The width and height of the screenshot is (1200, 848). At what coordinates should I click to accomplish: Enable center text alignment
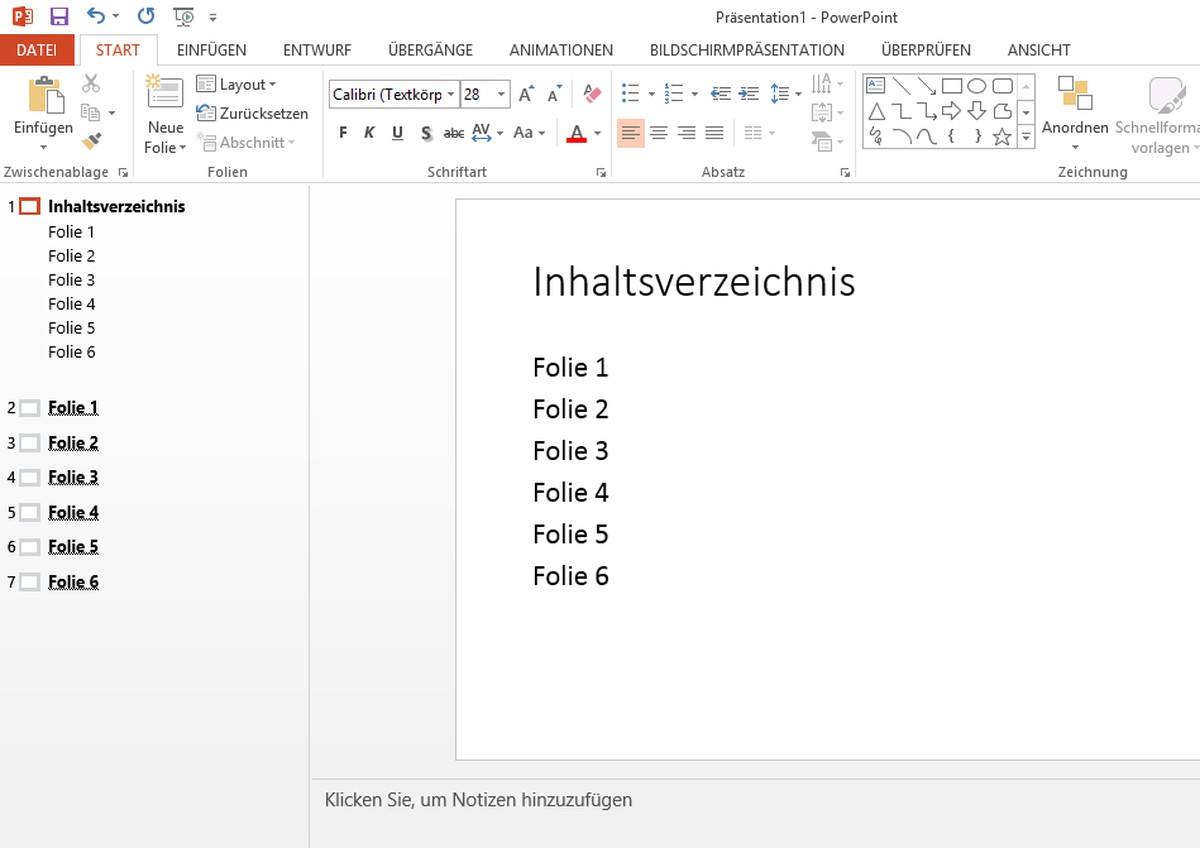(658, 133)
